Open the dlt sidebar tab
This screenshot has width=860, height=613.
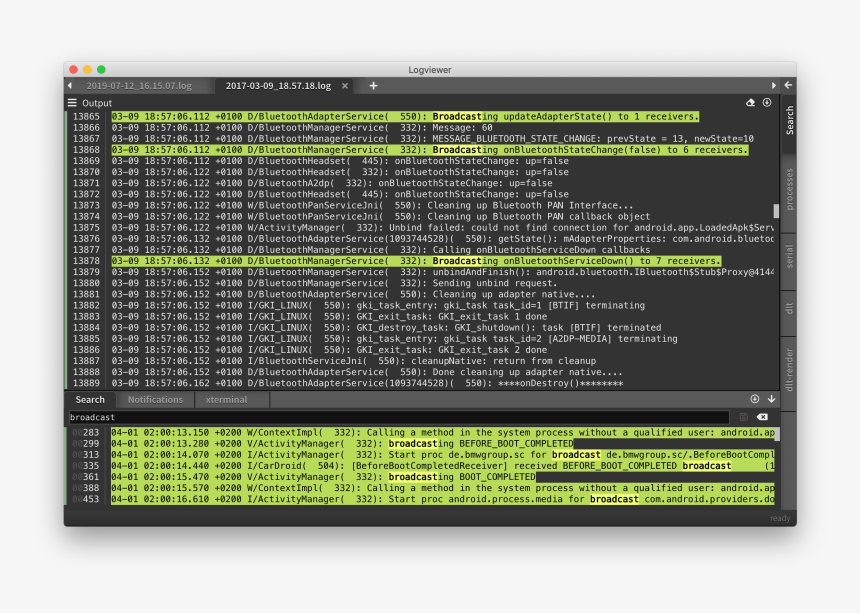pos(789,309)
